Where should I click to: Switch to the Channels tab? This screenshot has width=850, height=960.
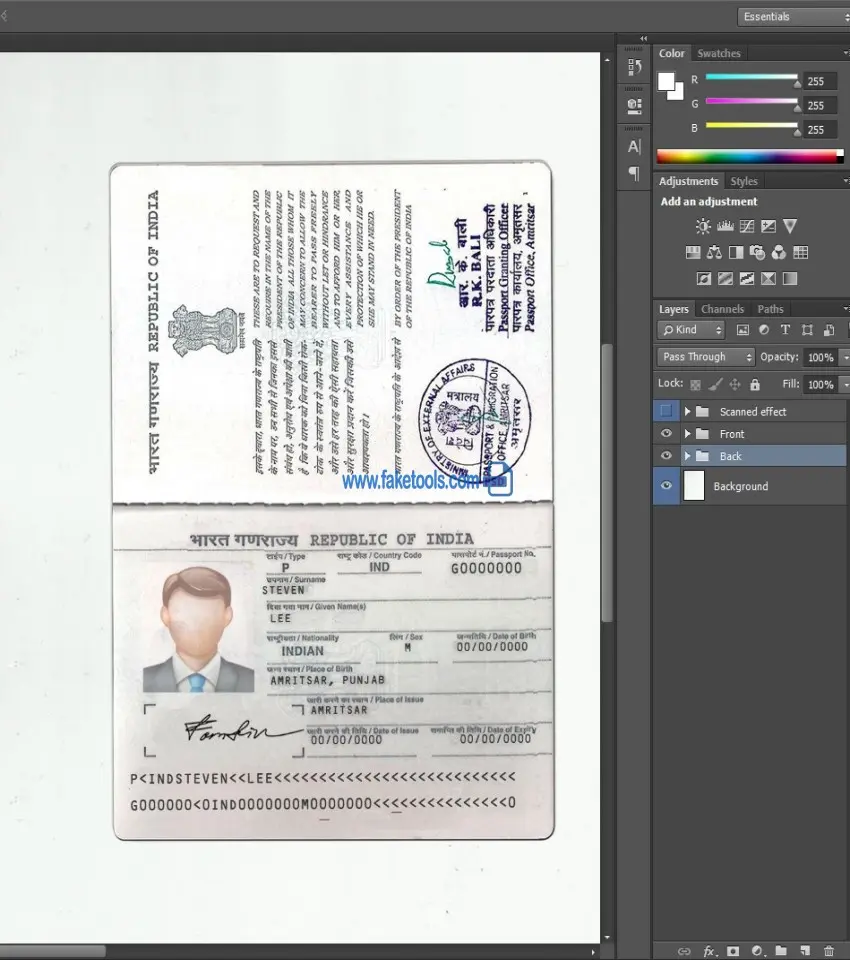tap(722, 309)
